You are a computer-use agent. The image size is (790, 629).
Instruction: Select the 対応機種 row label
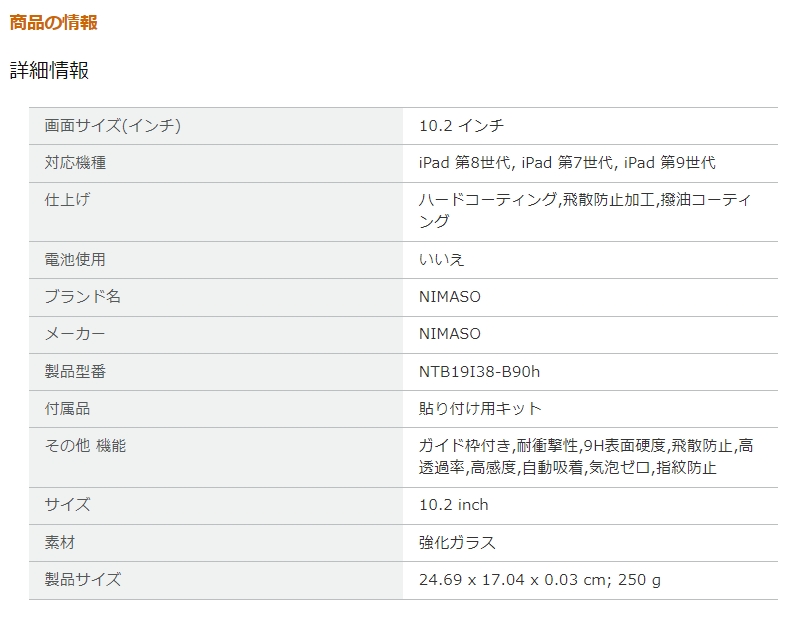click(75, 163)
